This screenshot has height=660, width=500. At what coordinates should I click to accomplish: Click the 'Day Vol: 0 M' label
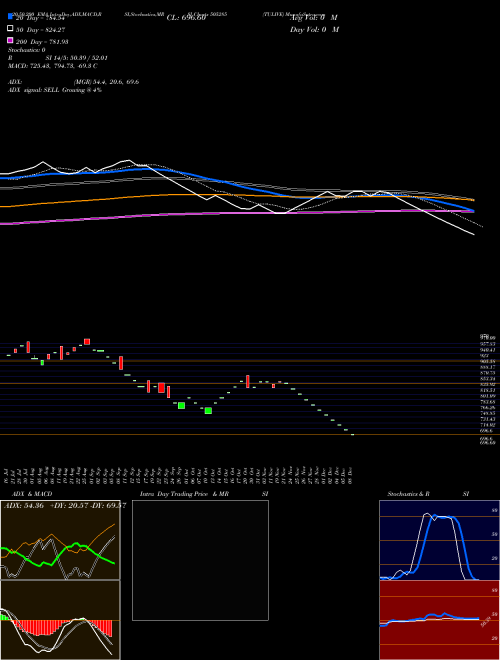coord(314,30)
